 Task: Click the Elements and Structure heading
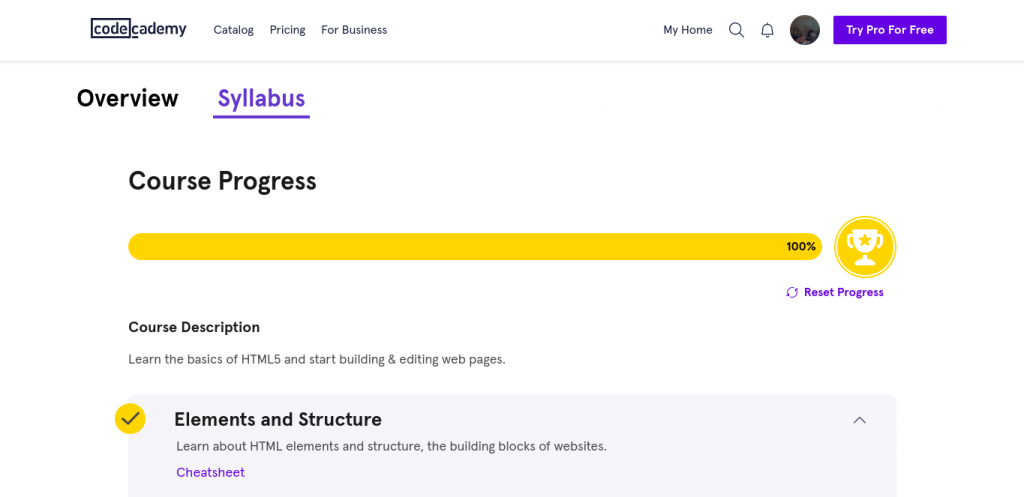click(x=278, y=419)
